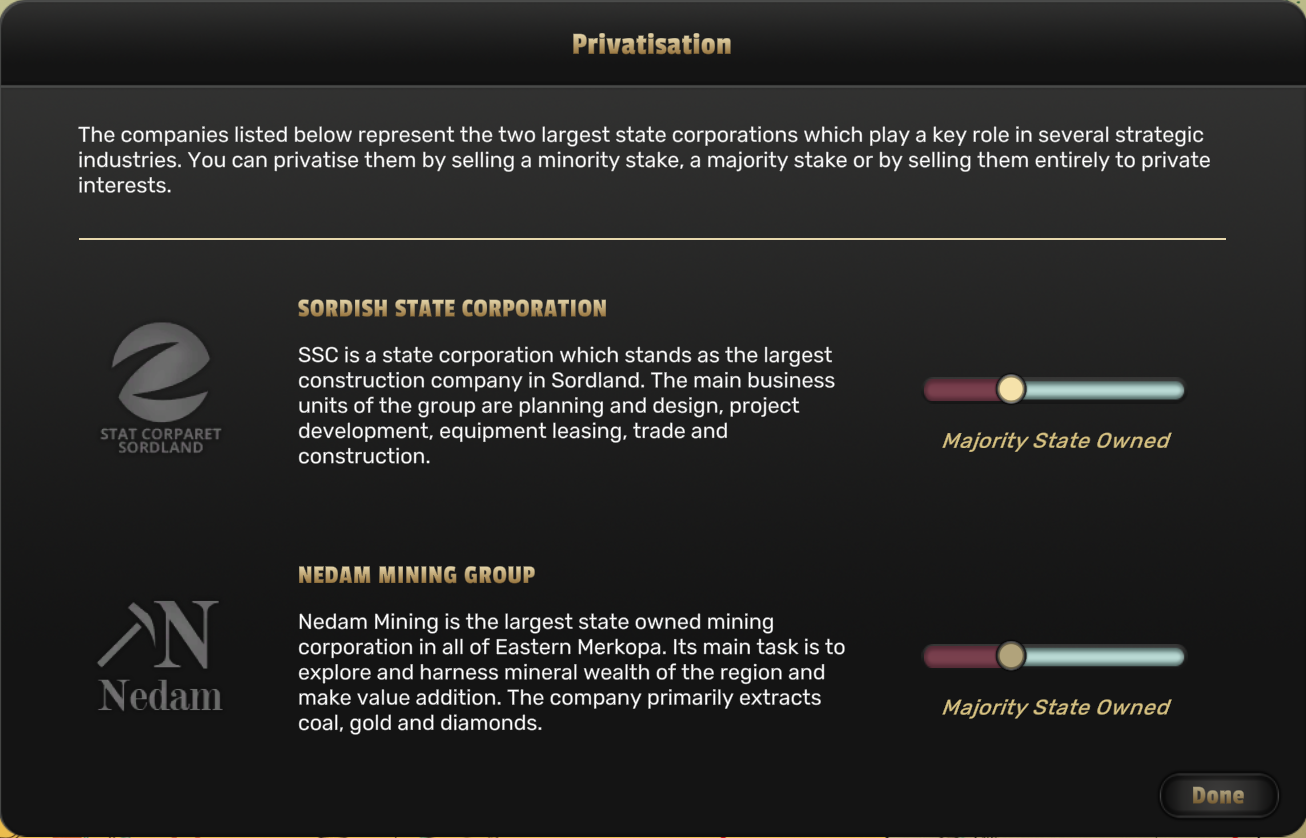Click the Sordish State Corporation slider handle
Viewport: 1306px width, 838px height.
coord(1011,389)
